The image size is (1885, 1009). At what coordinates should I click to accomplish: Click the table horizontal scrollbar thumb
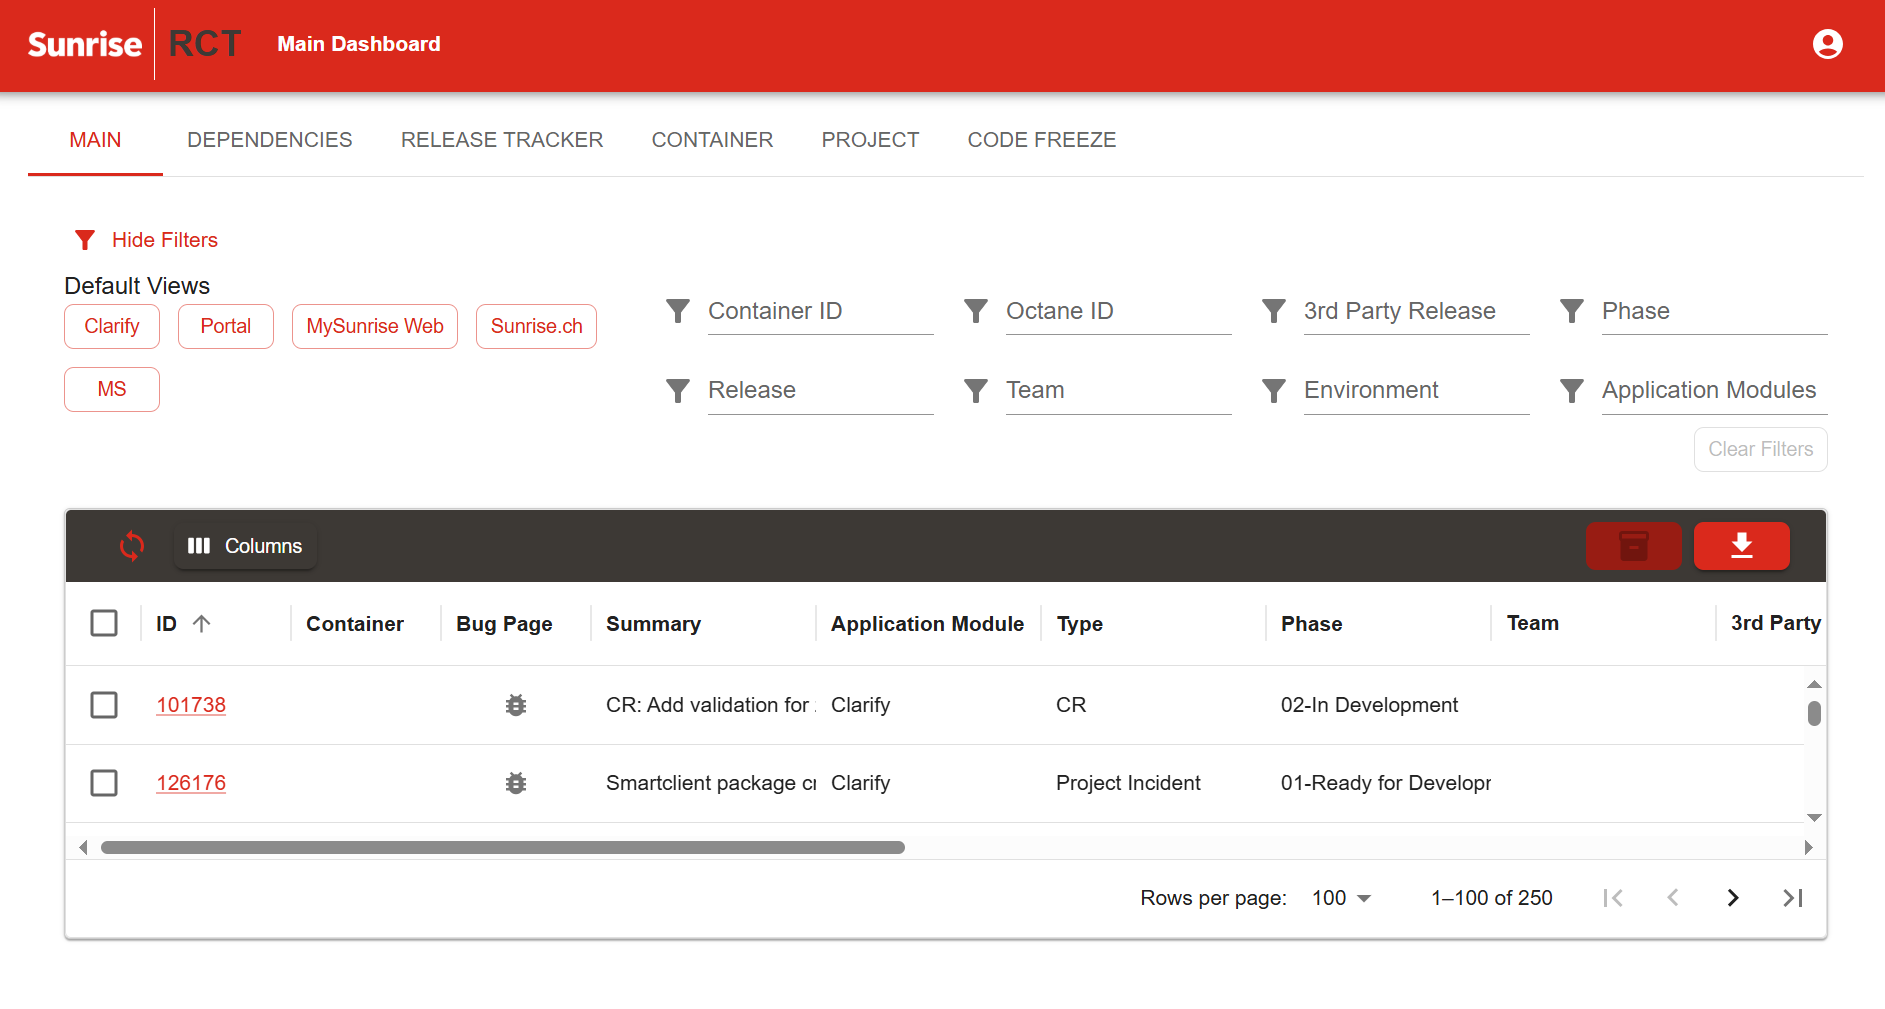pos(503,847)
